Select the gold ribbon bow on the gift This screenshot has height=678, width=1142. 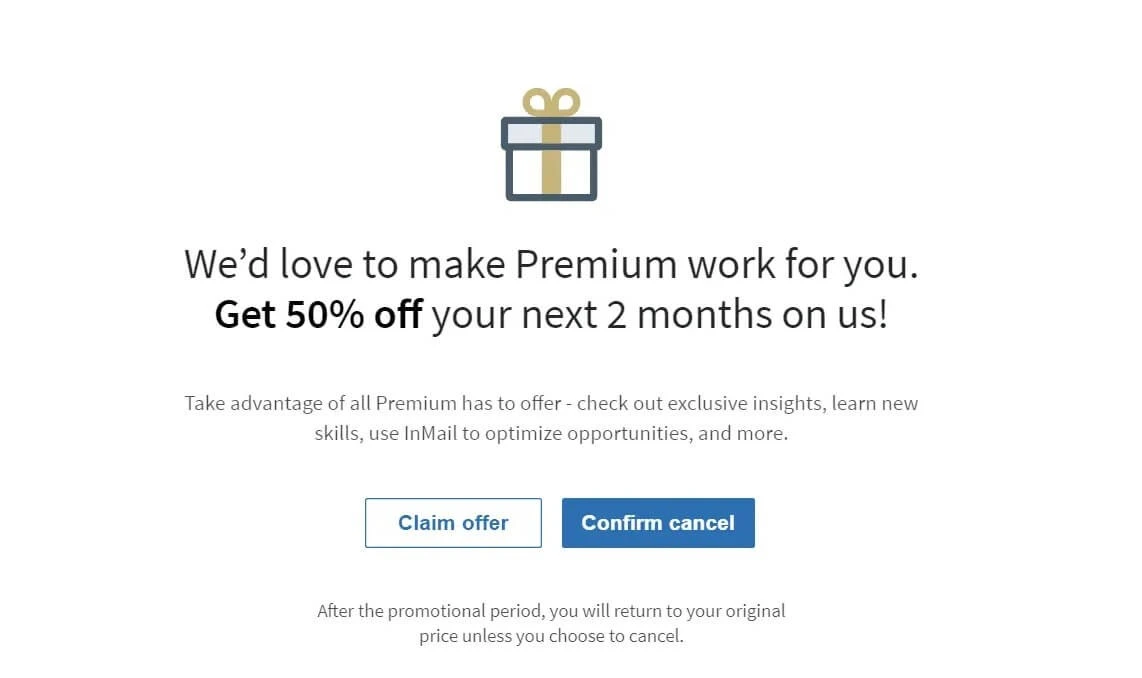coord(551,103)
